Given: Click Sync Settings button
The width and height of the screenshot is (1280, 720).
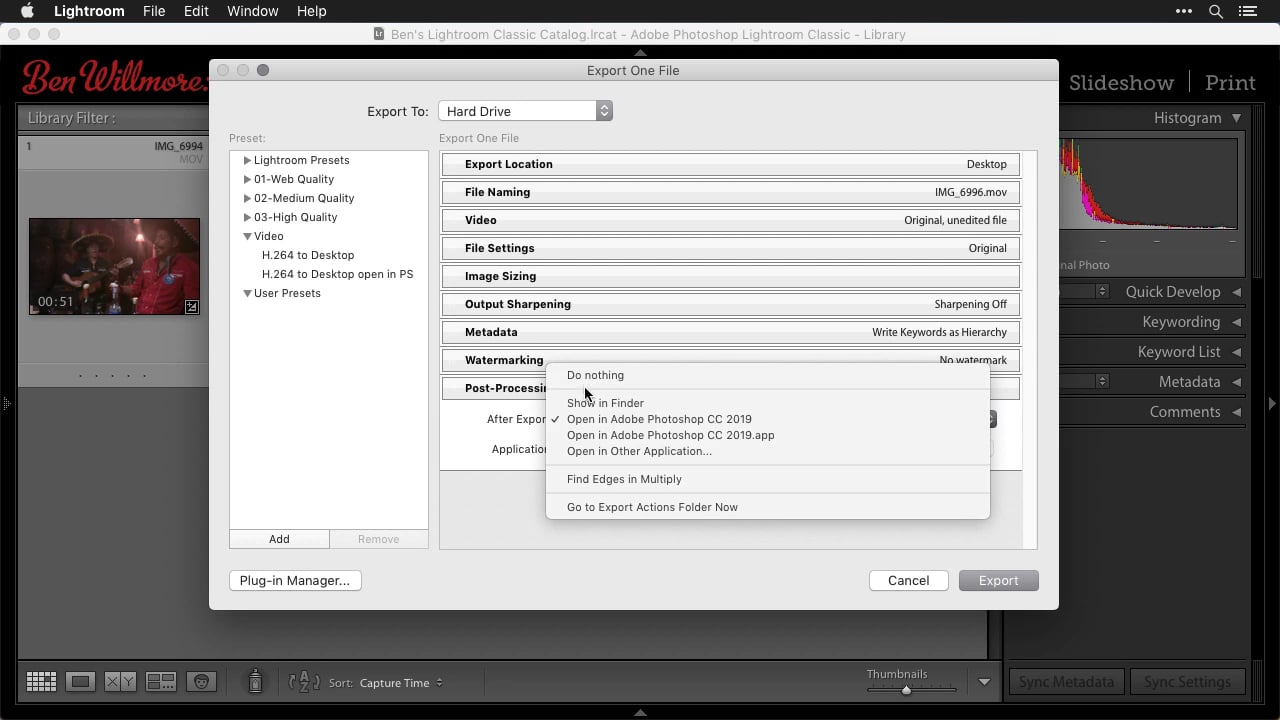Looking at the screenshot, I should 1187,682.
